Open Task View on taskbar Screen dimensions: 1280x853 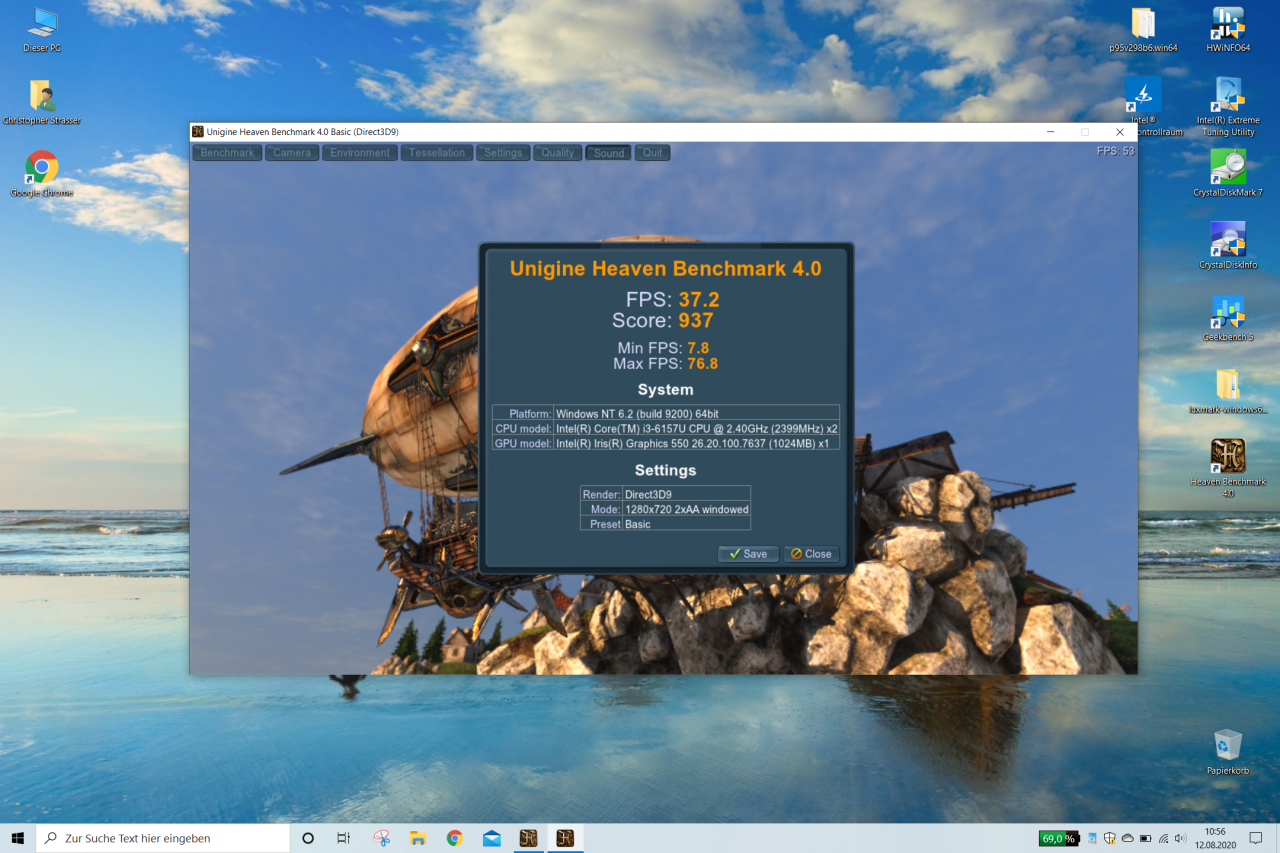(x=343, y=838)
